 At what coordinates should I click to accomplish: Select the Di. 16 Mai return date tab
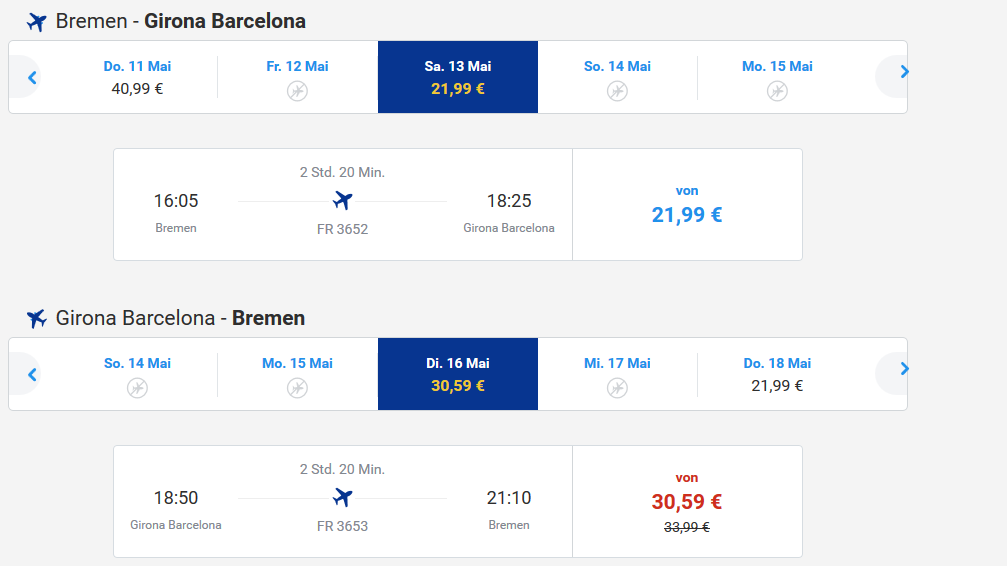point(457,374)
